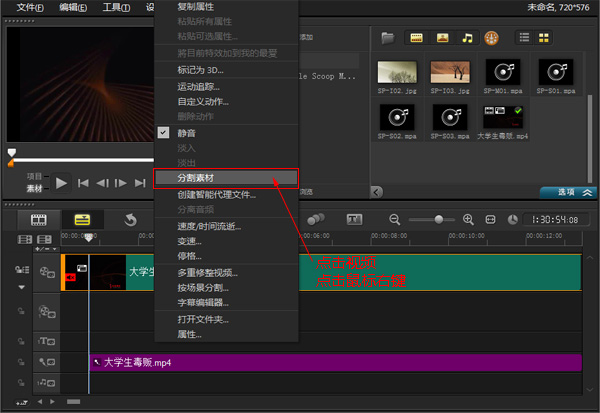Step to previous frame
600x413 pixels.
[x=103, y=183]
